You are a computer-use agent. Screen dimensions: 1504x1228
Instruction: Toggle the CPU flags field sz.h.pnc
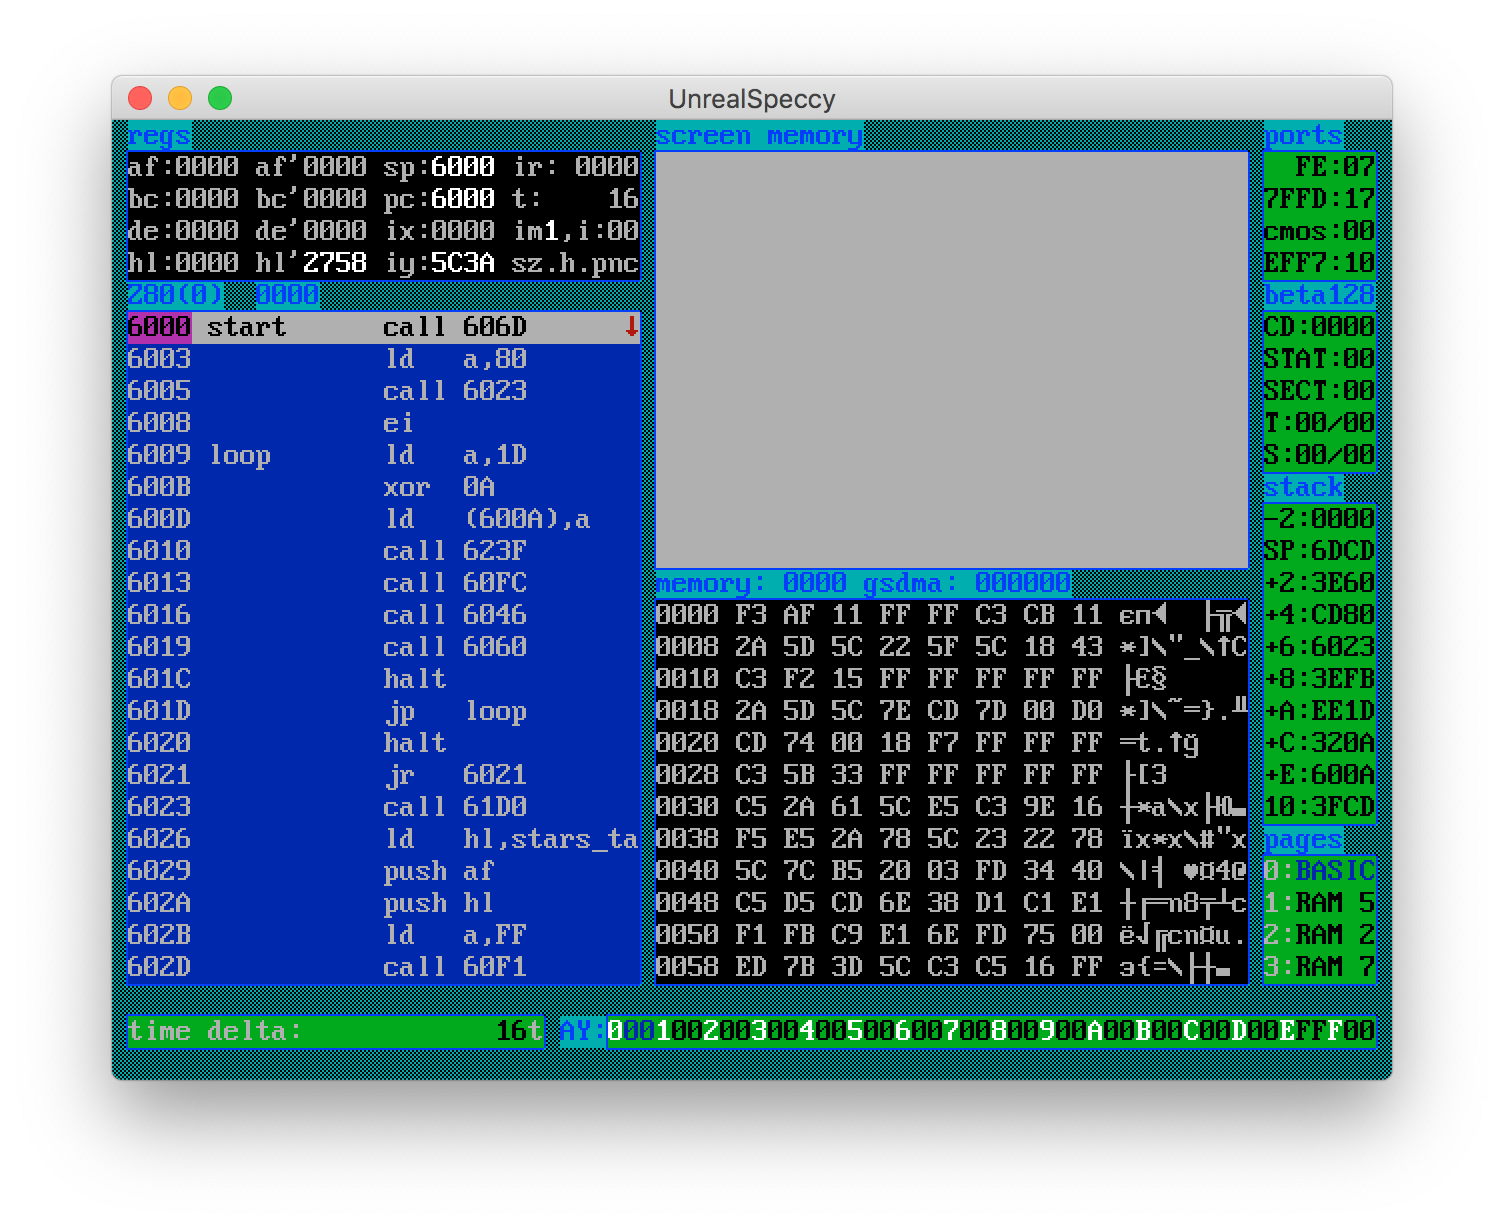[x=574, y=263]
